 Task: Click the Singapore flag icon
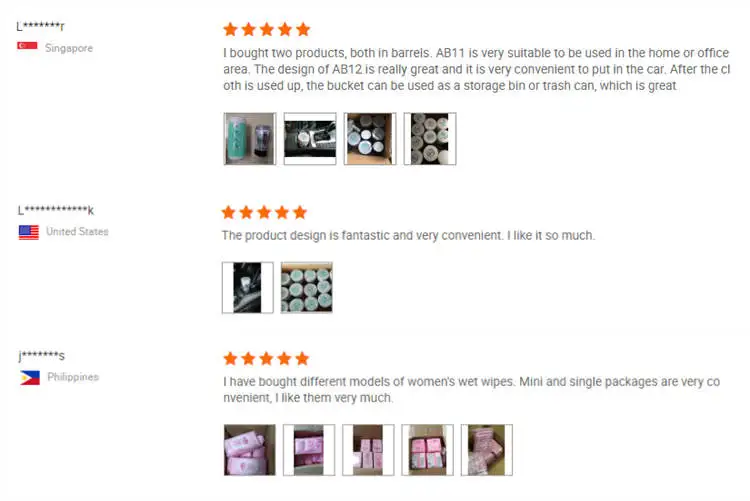(27, 46)
